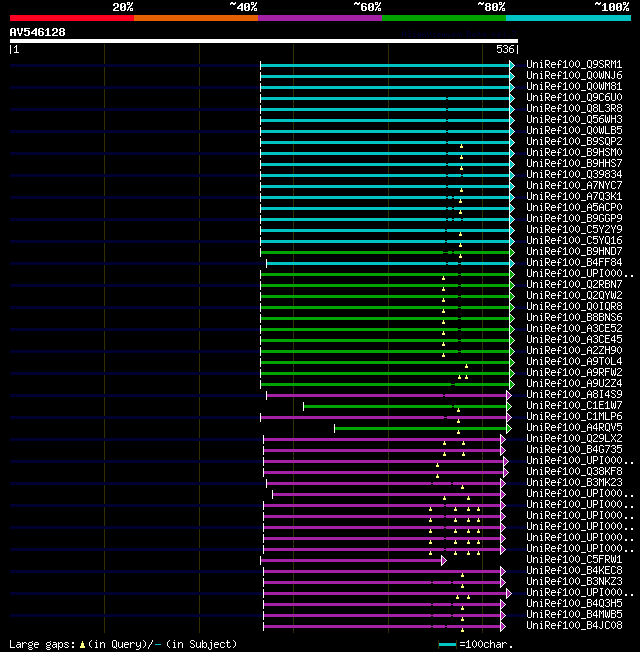Select the UniRef100_A2ZH90 label

tap(574, 351)
